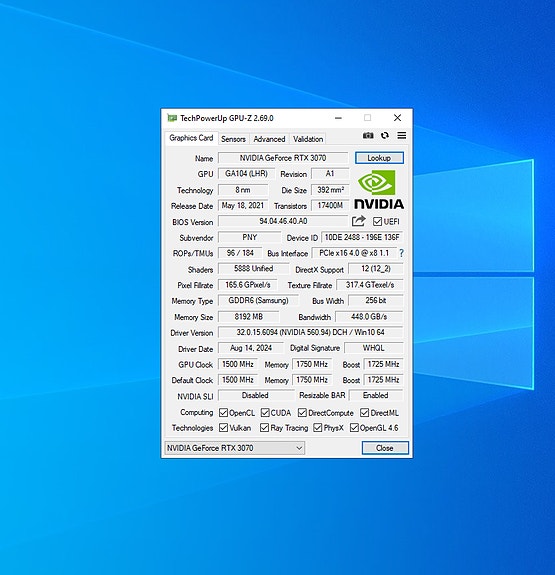Click the Close button

coord(385,448)
